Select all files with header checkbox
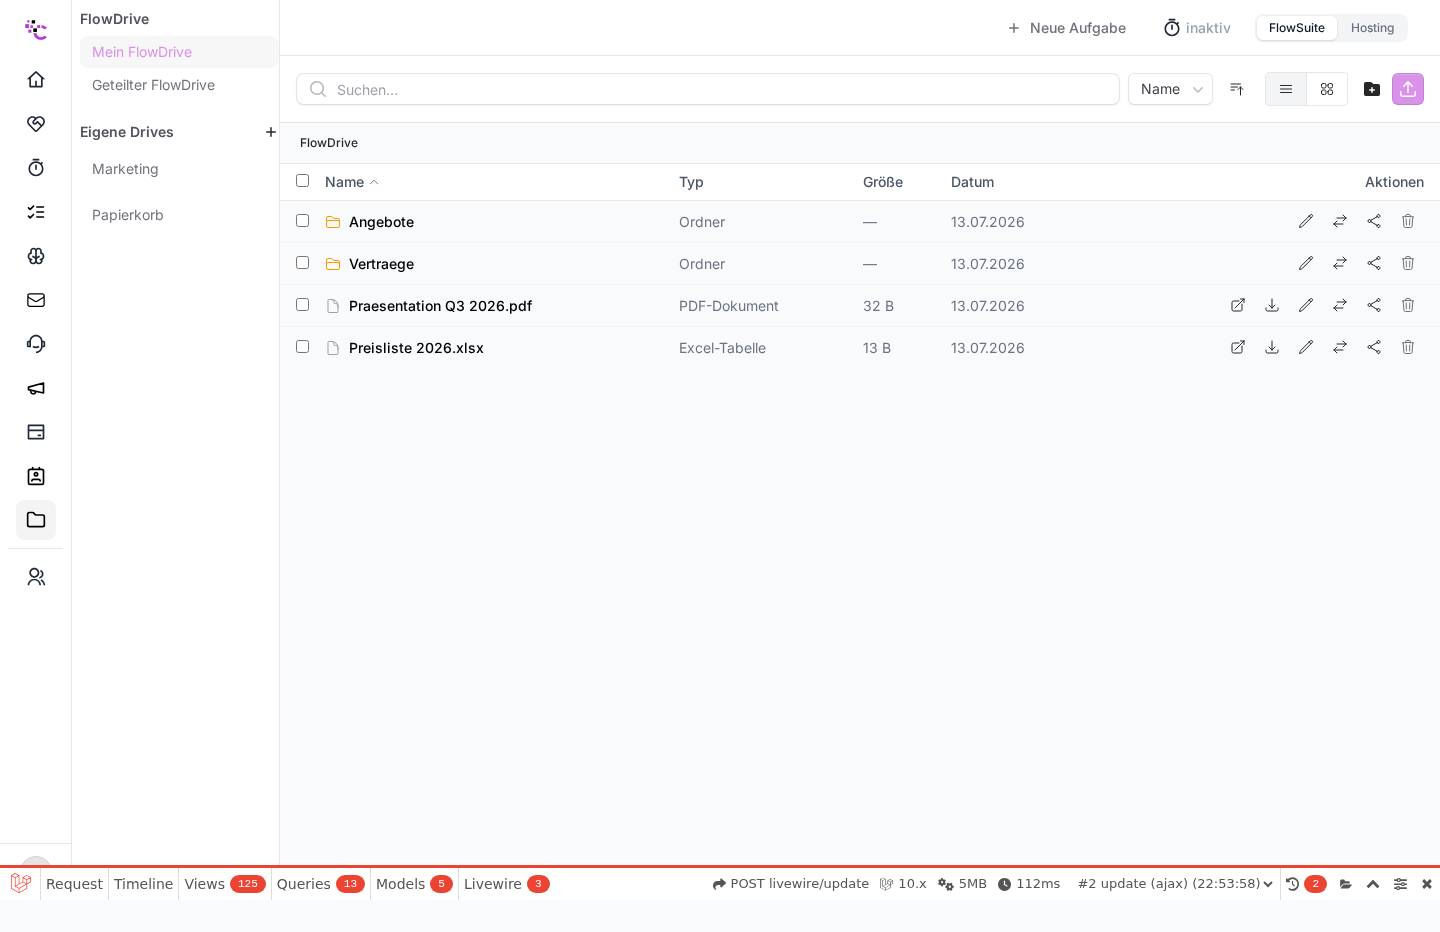The image size is (1440, 932). click(x=302, y=181)
